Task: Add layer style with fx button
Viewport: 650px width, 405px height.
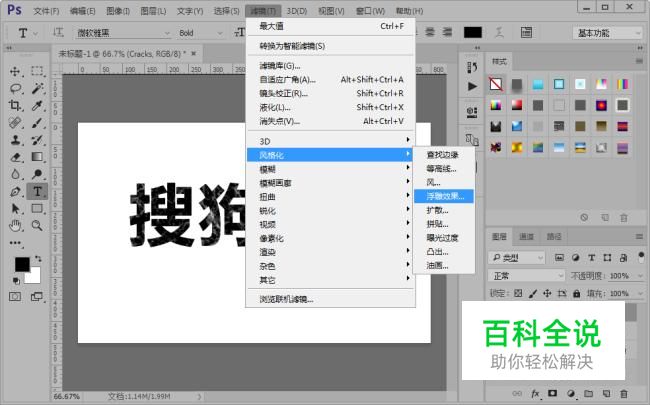Action: click(535, 393)
